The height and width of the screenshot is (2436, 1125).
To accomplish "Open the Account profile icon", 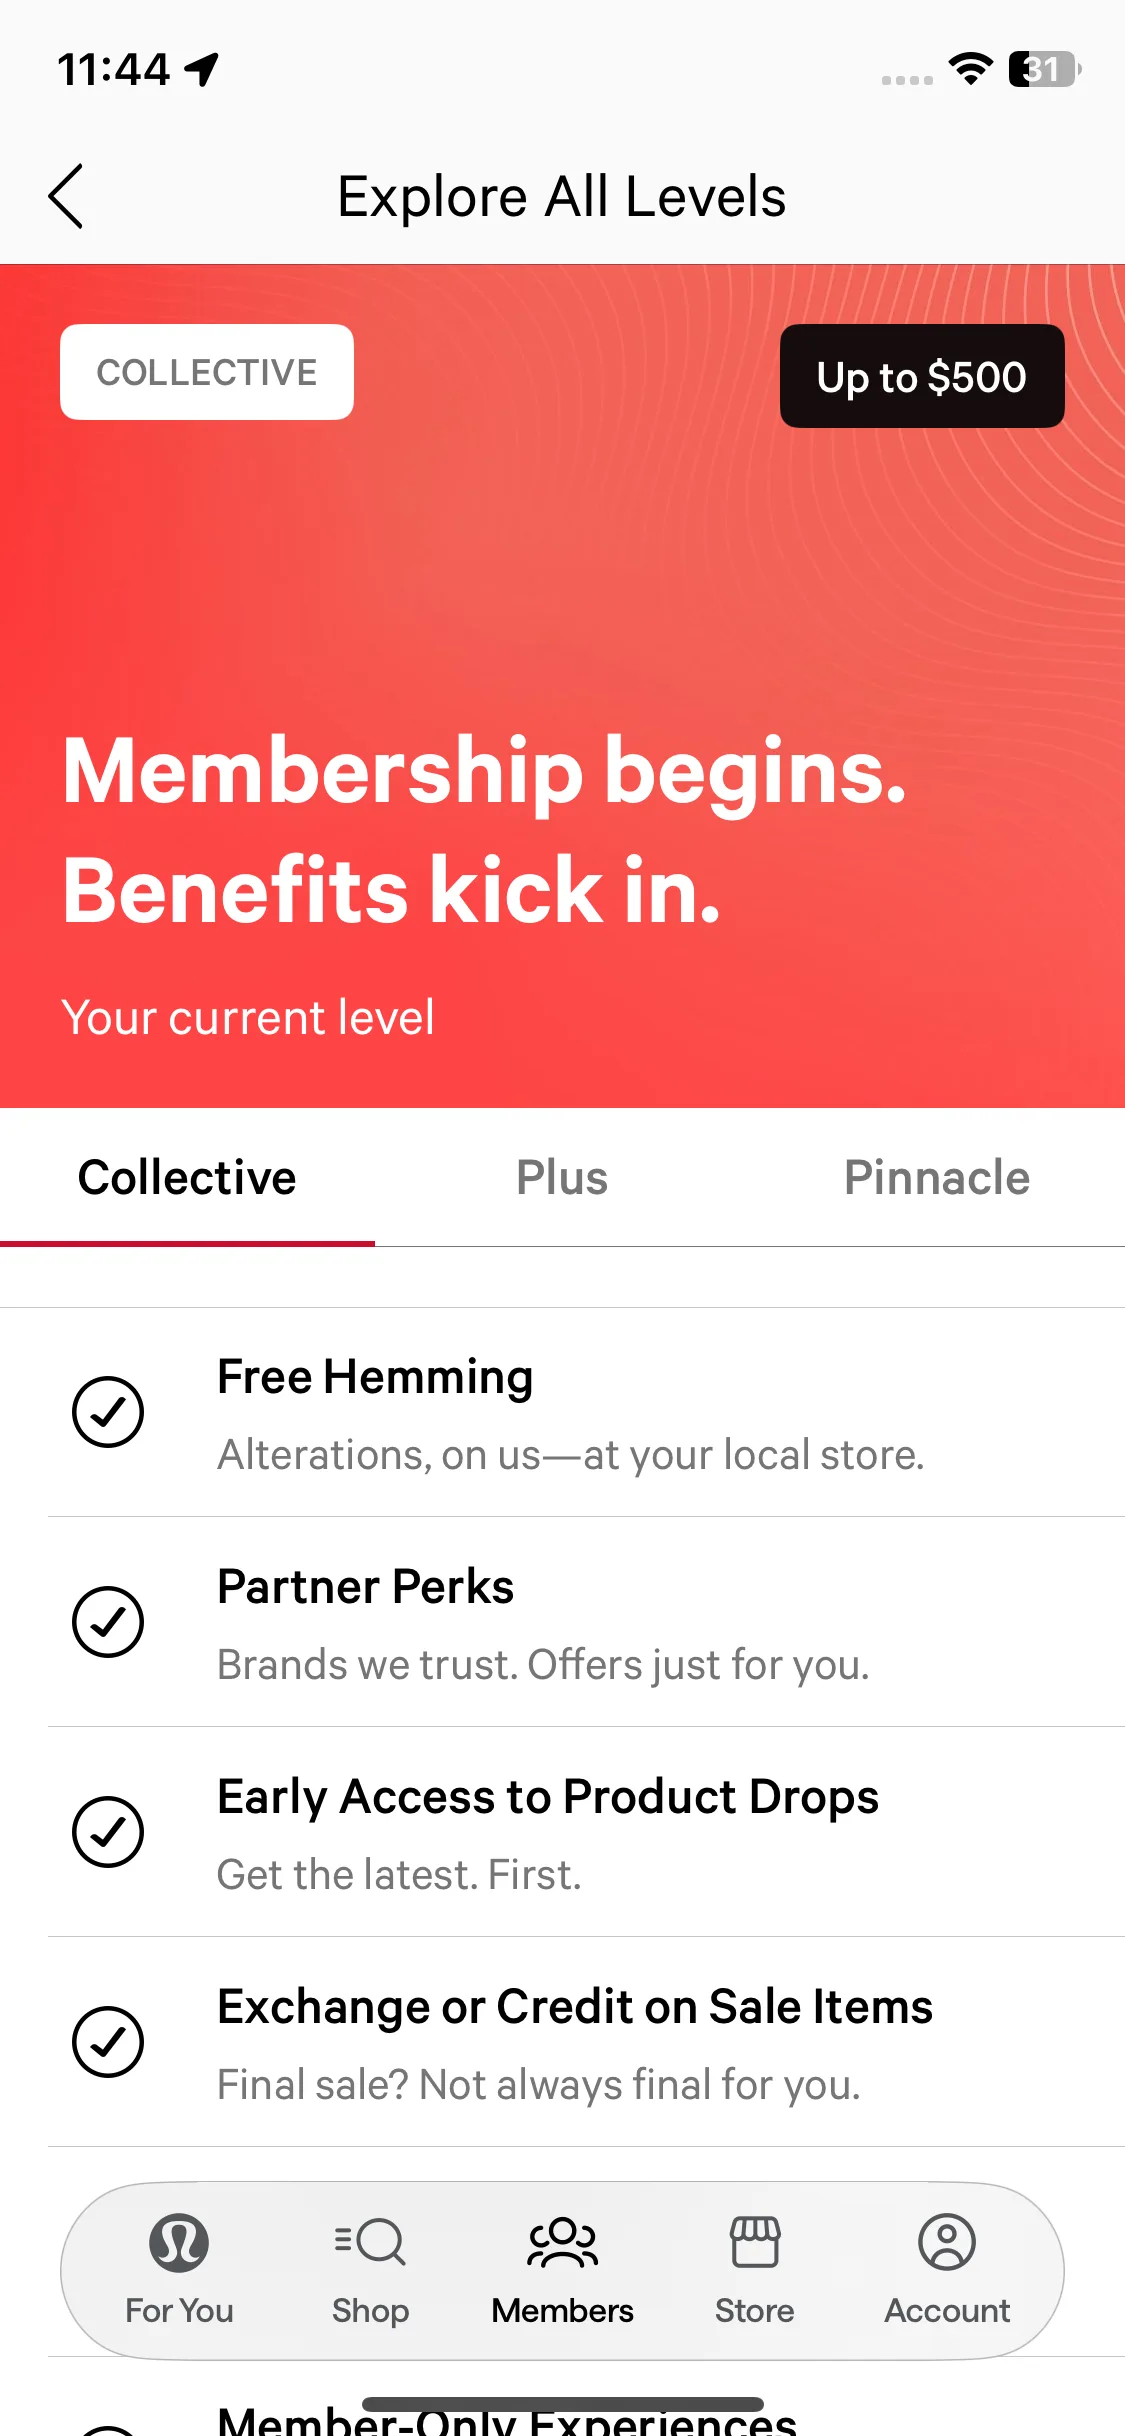I will pos(946,2242).
